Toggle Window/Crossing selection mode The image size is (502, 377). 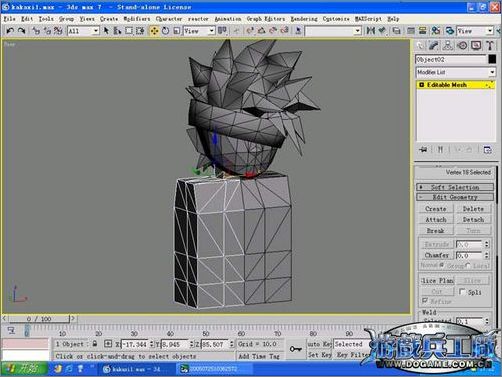pyautogui.click(x=140, y=31)
